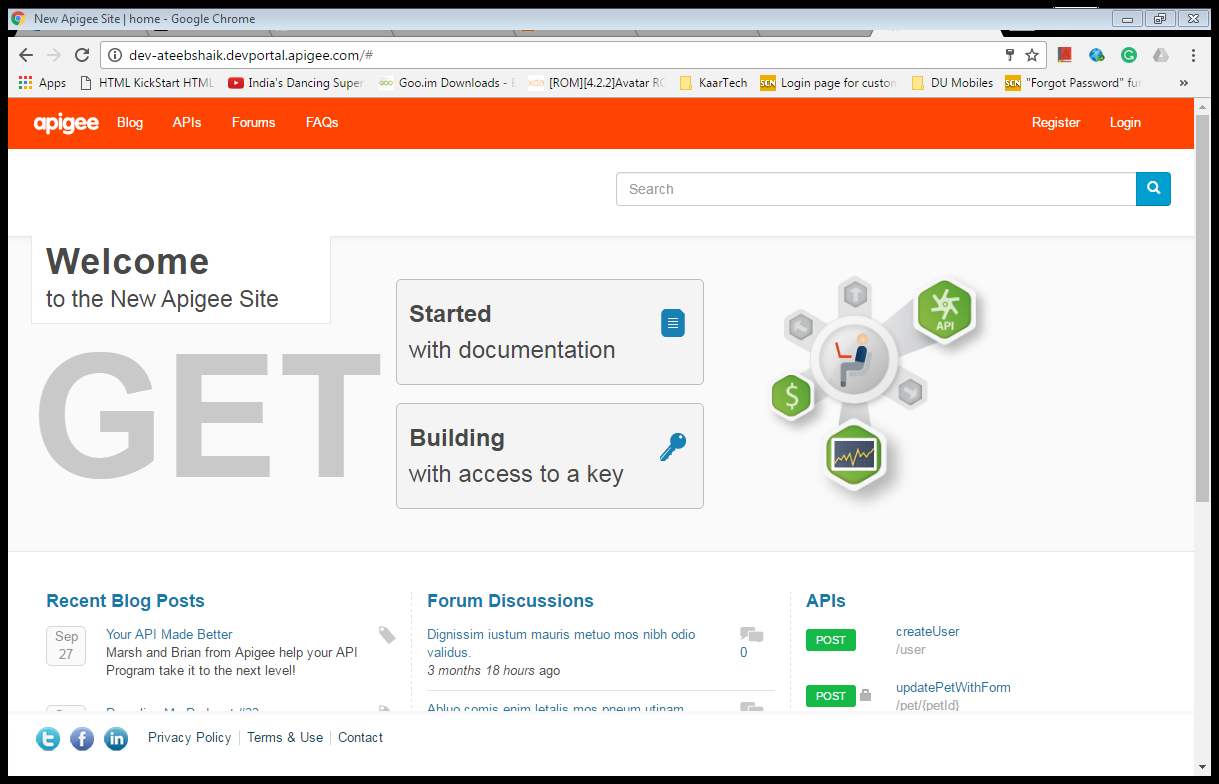1219x784 pixels.
Task: Click the Grammarly extension icon
Action: point(1129,55)
